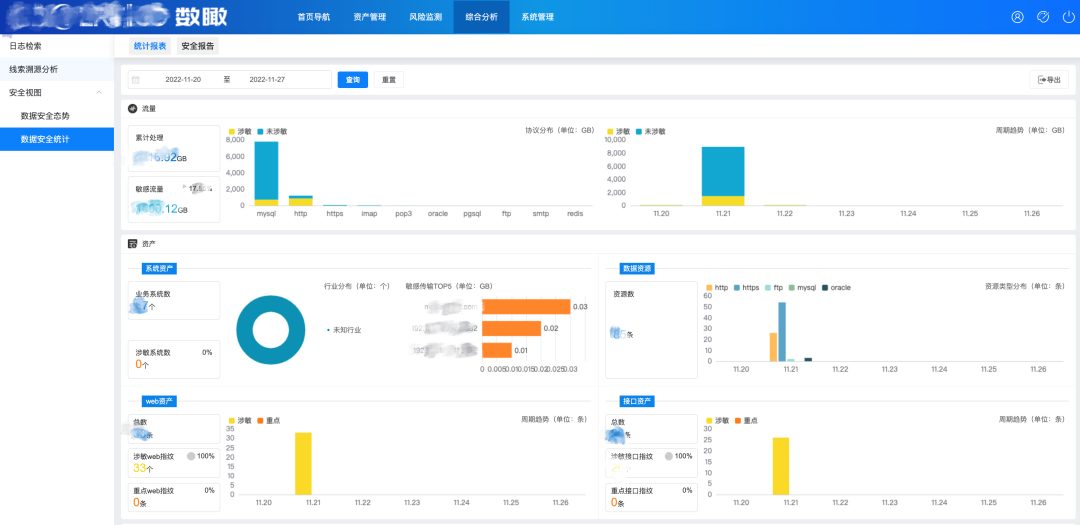Toggle ftp legend in 资源类型分布 chart
Viewport: 1080px width, 525px height.
[x=774, y=287]
